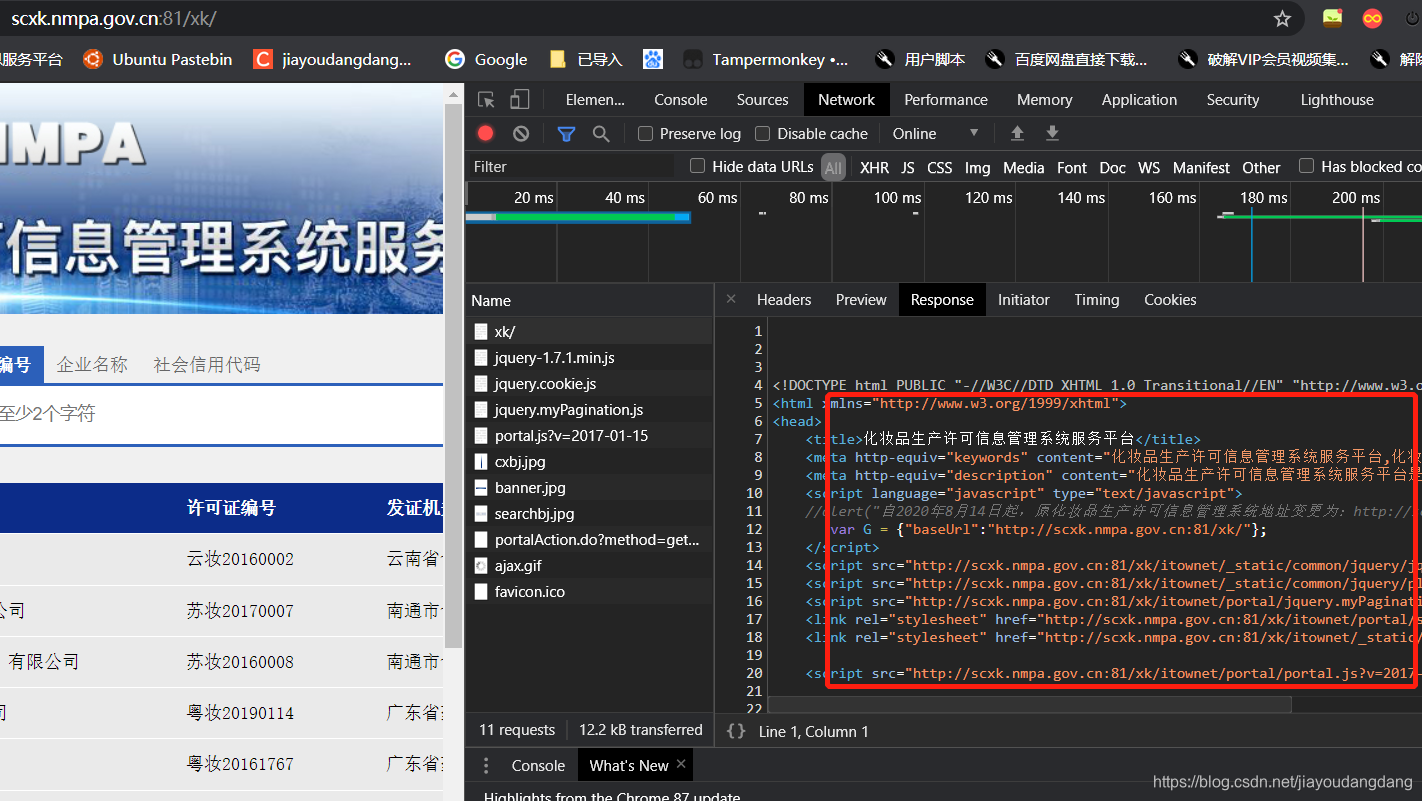
Task: Filter requests by Font
Action: coord(1072,168)
